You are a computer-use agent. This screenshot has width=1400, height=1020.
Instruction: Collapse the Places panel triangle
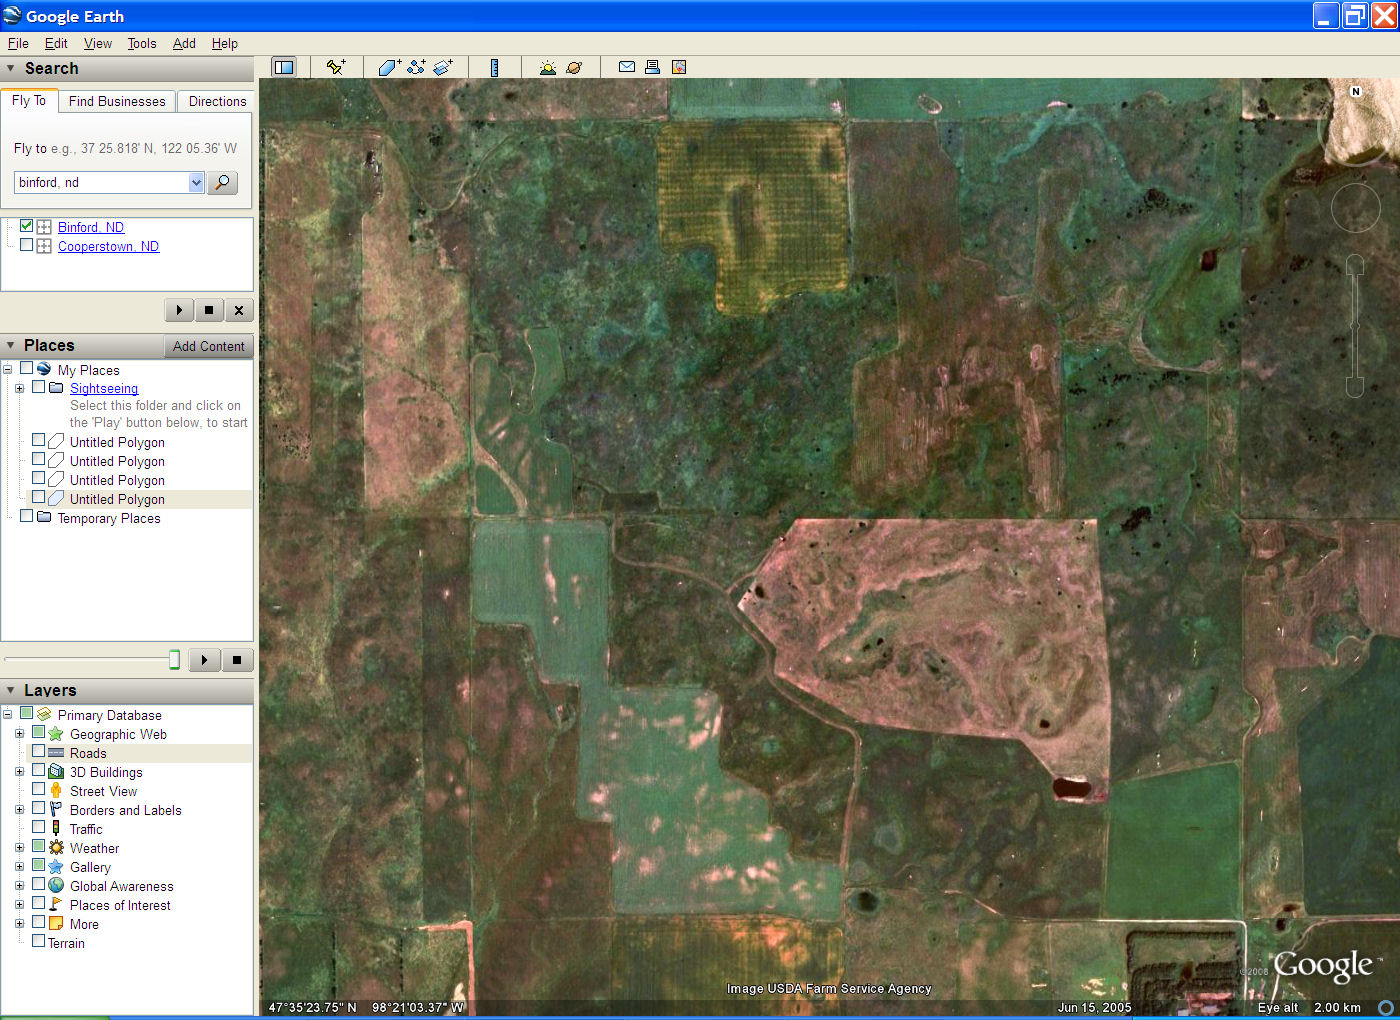(11, 346)
